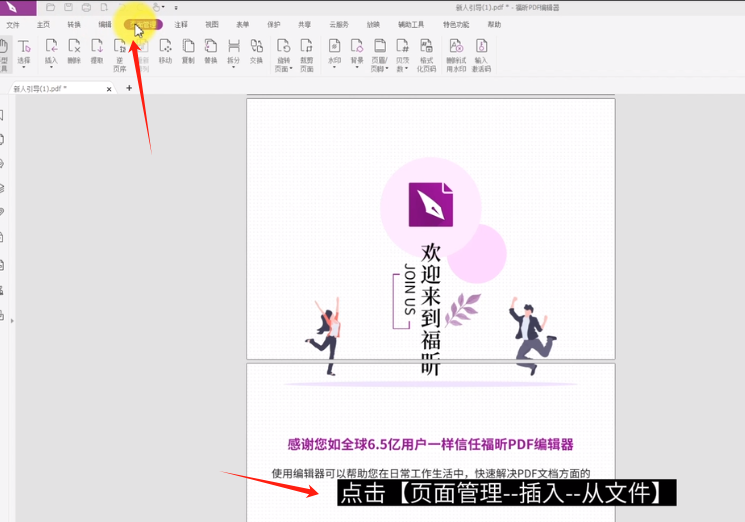Image resolution: width=745 pixels, height=522 pixels.
Task: Switch to the 特色功能 featured functions tab
Action: coord(456,25)
